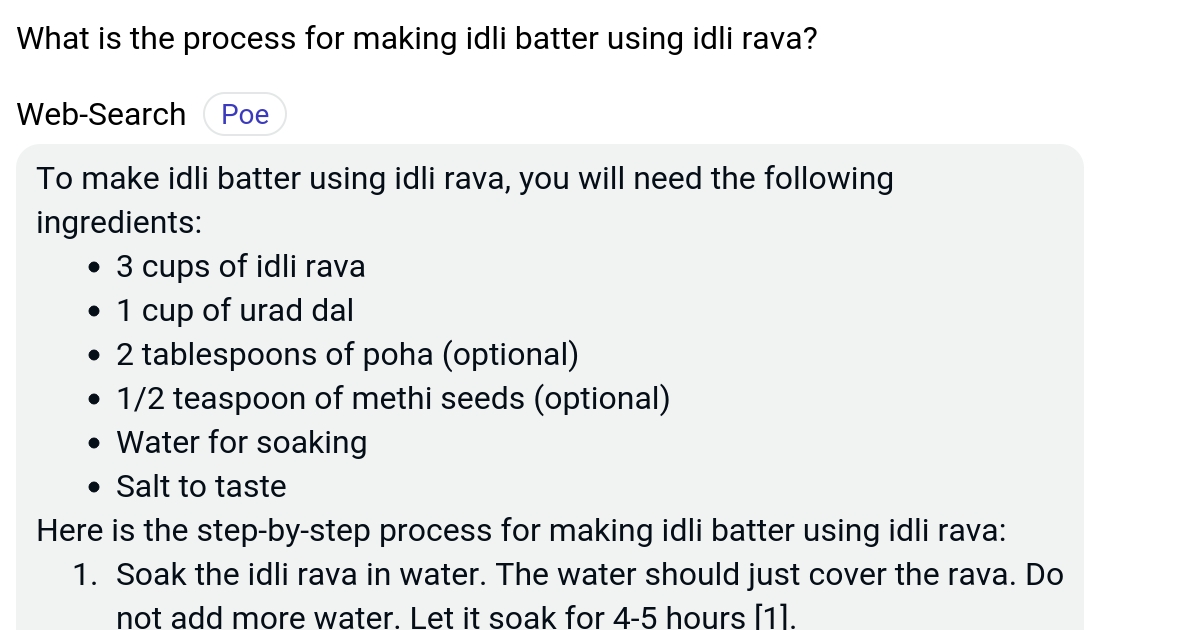Select the methi seeds ingredient line
This screenshot has width=1200, height=630.
pyautogui.click(x=394, y=398)
